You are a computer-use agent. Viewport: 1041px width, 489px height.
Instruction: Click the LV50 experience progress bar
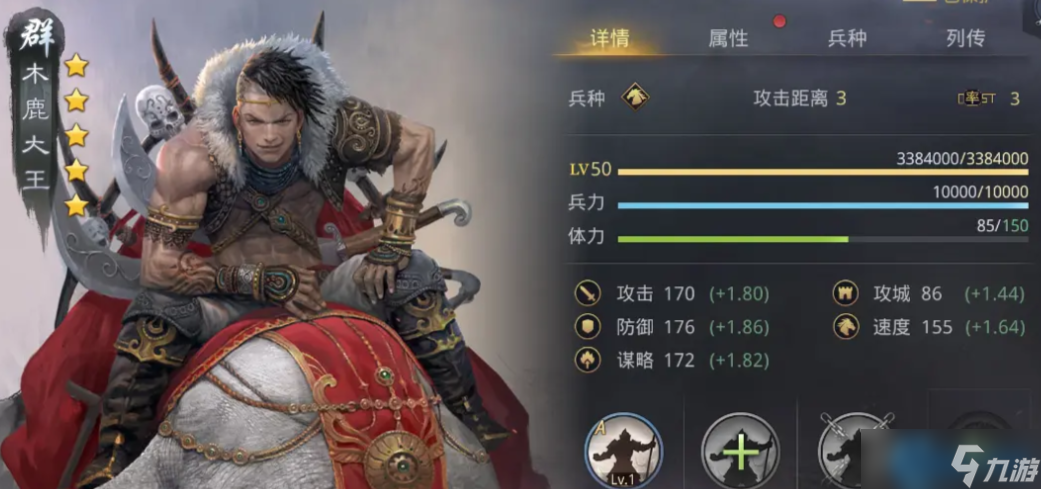click(x=823, y=172)
